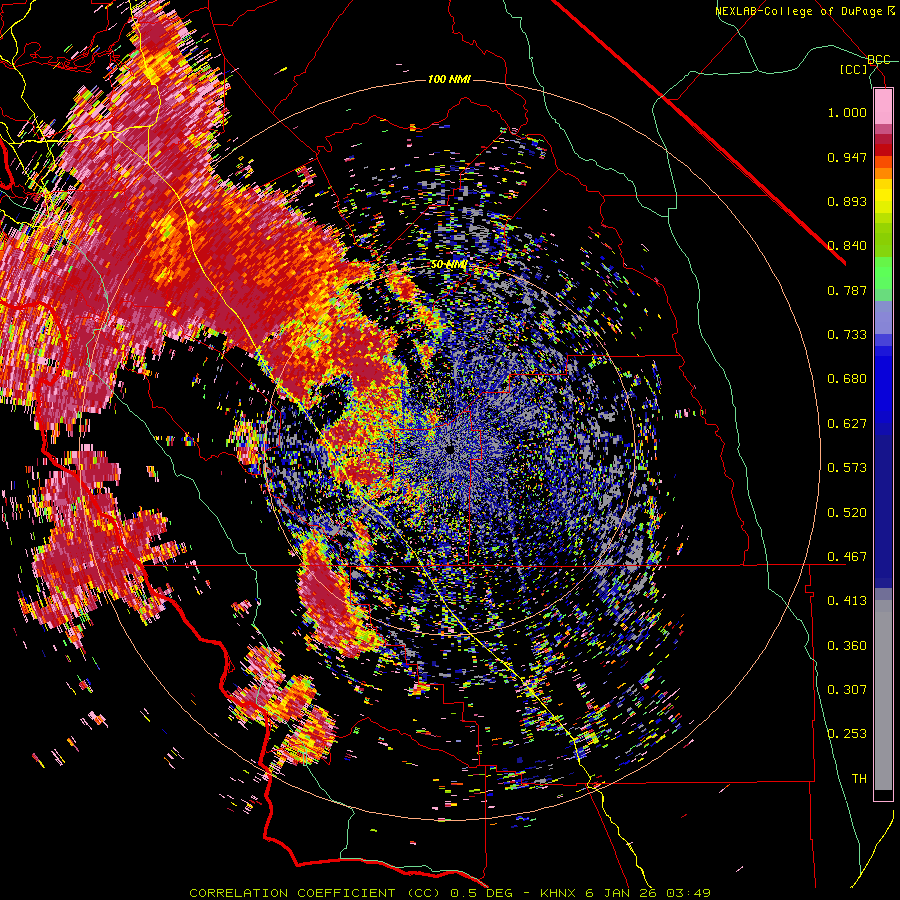Click the 50 NMI range ring label
Viewport: 900px width, 900px height.
(x=448, y=264)
